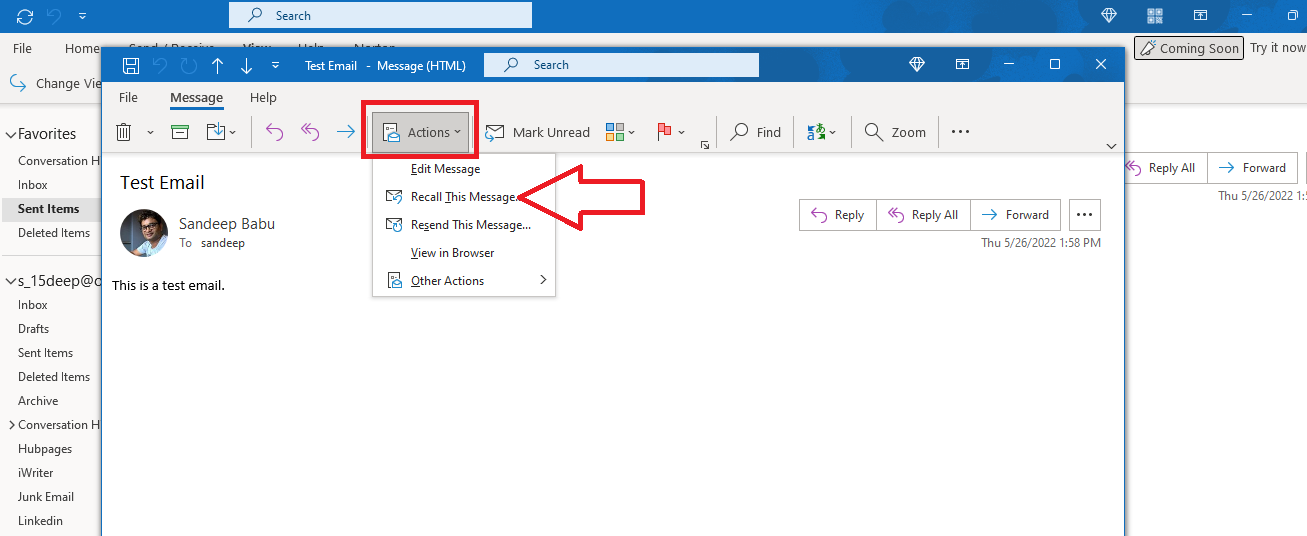Image resolution: width=1307 pixels, height=536 pixels.
Task: Open the Help tab in message window
Action: 263,98
